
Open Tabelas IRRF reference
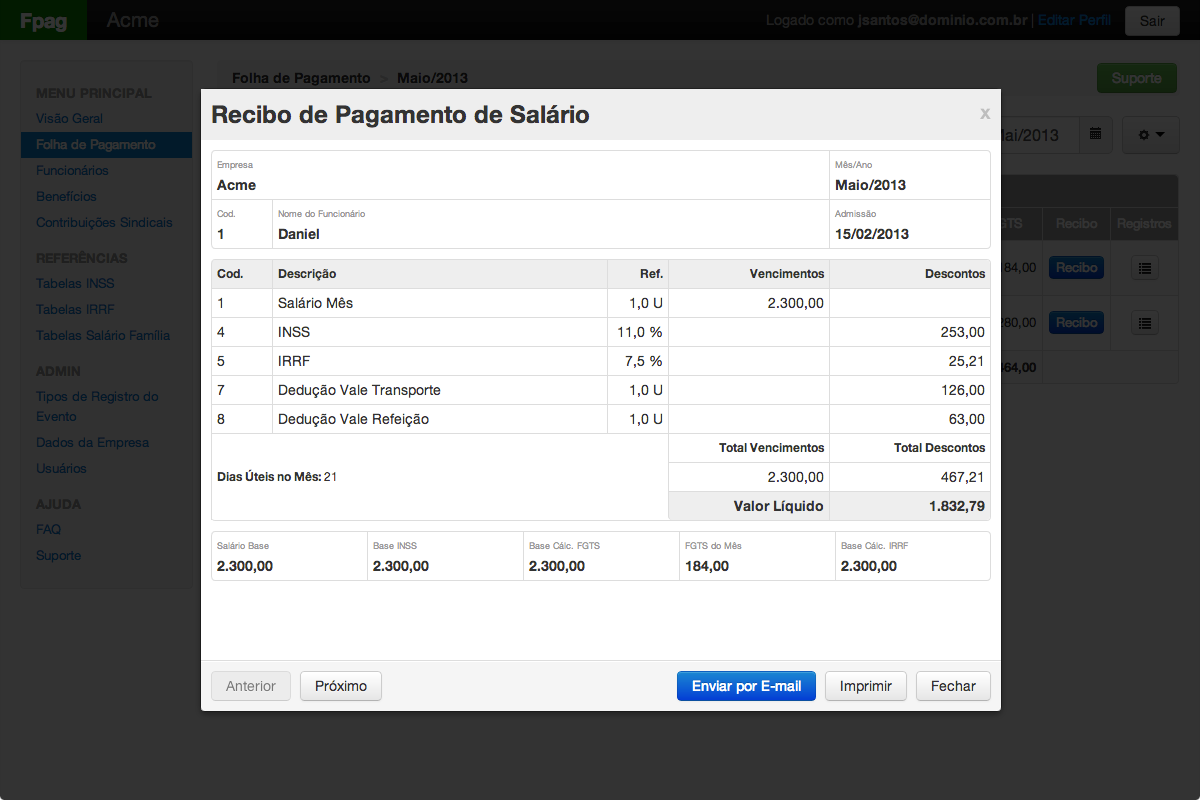75,309
